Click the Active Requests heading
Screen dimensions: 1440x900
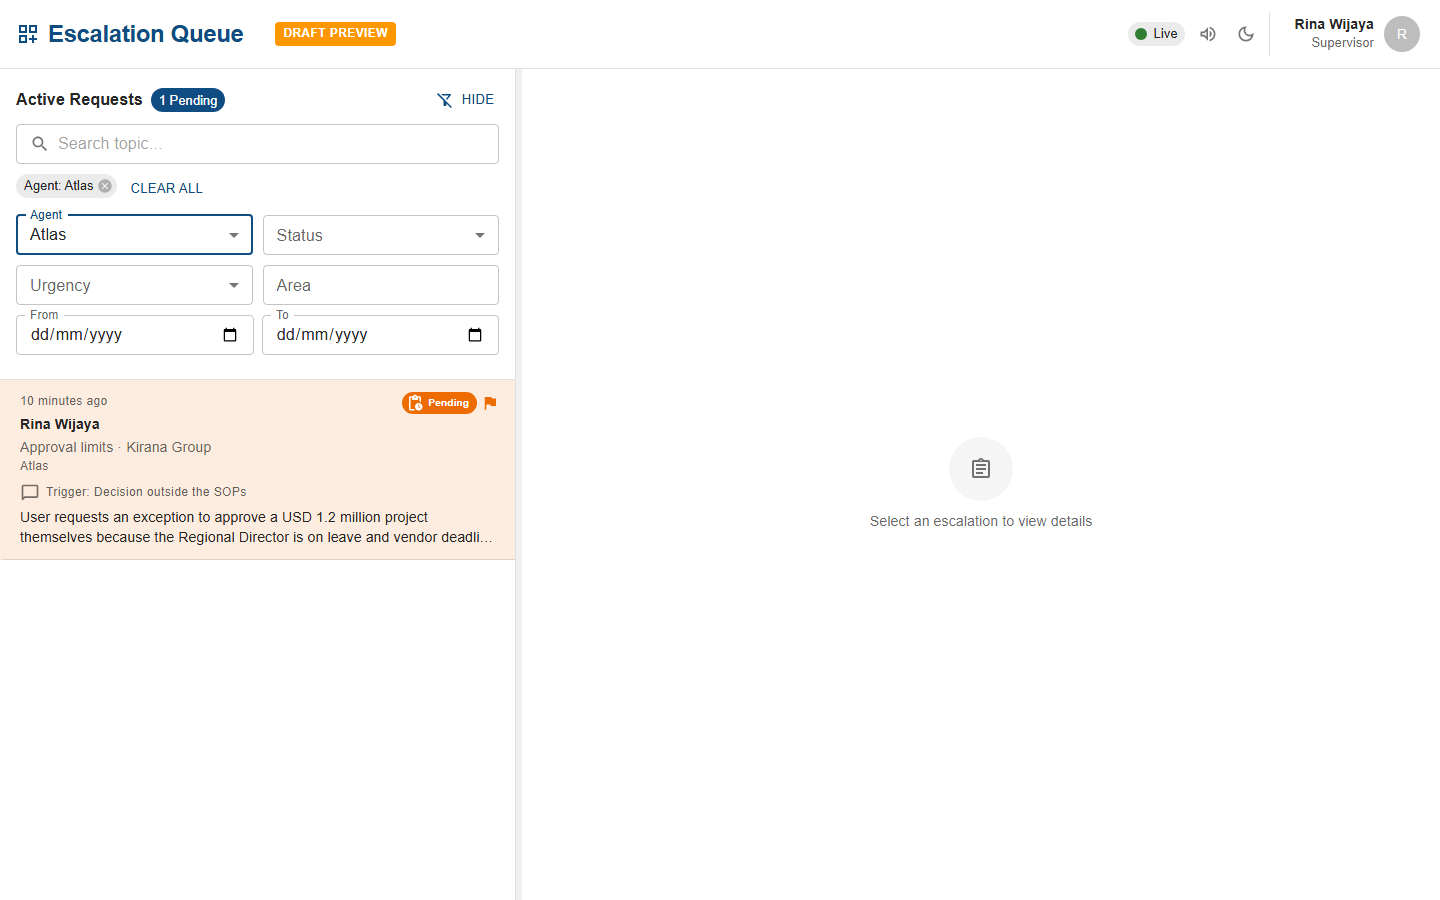(x=79, y=100)
